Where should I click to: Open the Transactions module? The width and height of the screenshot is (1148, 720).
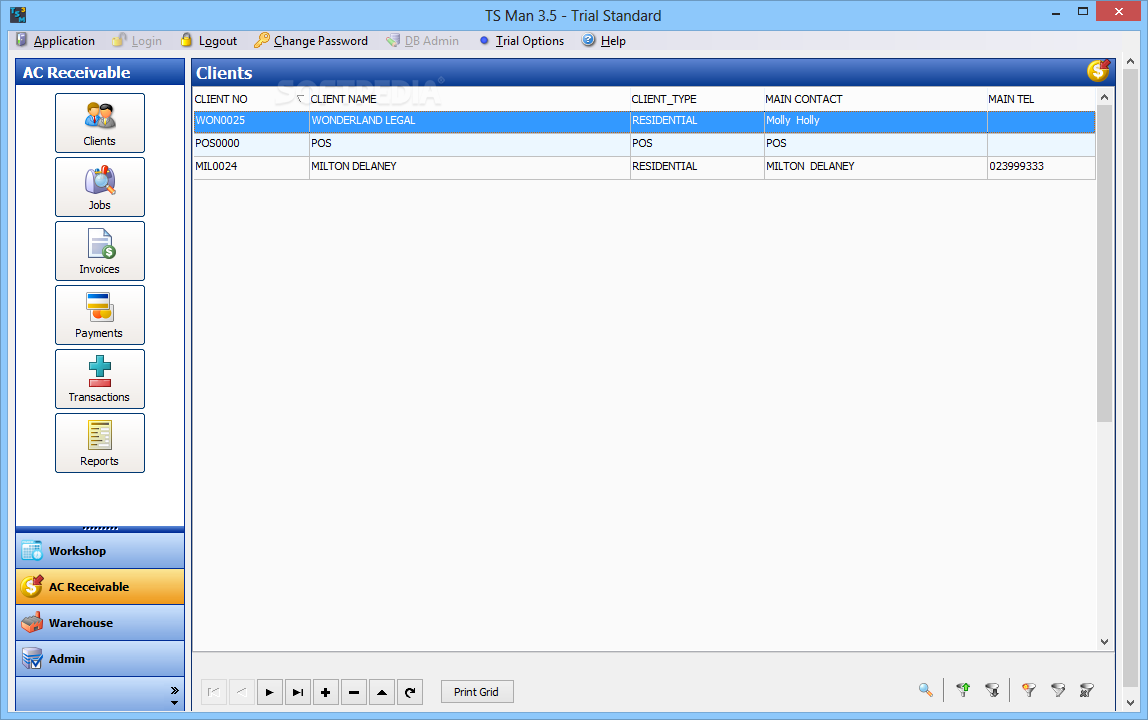click(x=100, y=379)
